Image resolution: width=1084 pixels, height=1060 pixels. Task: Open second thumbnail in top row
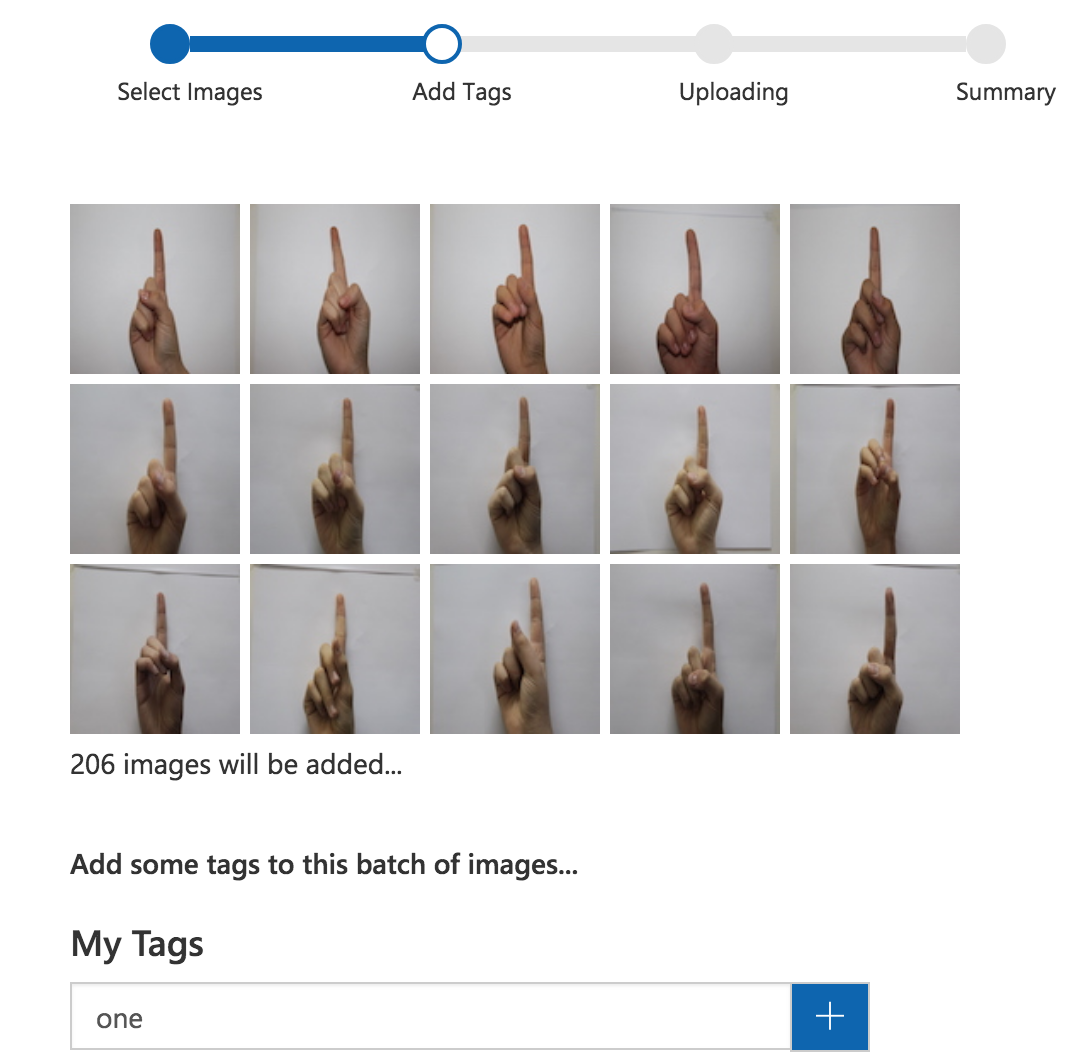(335, 289)
